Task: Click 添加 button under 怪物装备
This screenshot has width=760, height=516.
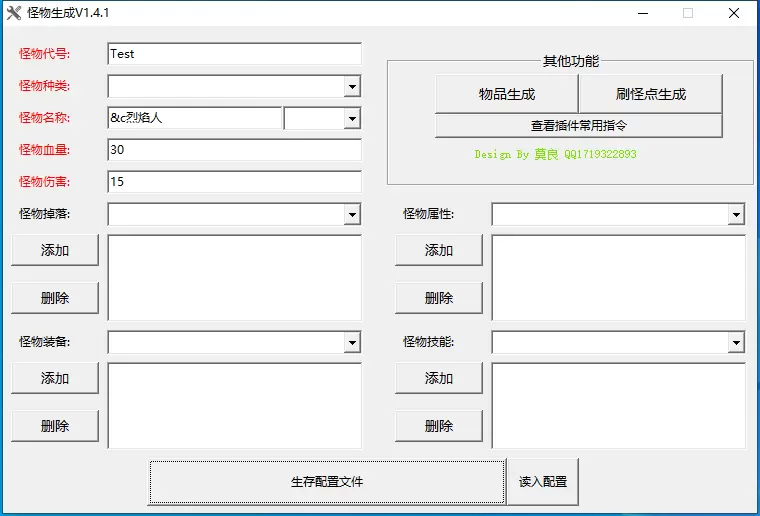Action: tap(55, 378)
